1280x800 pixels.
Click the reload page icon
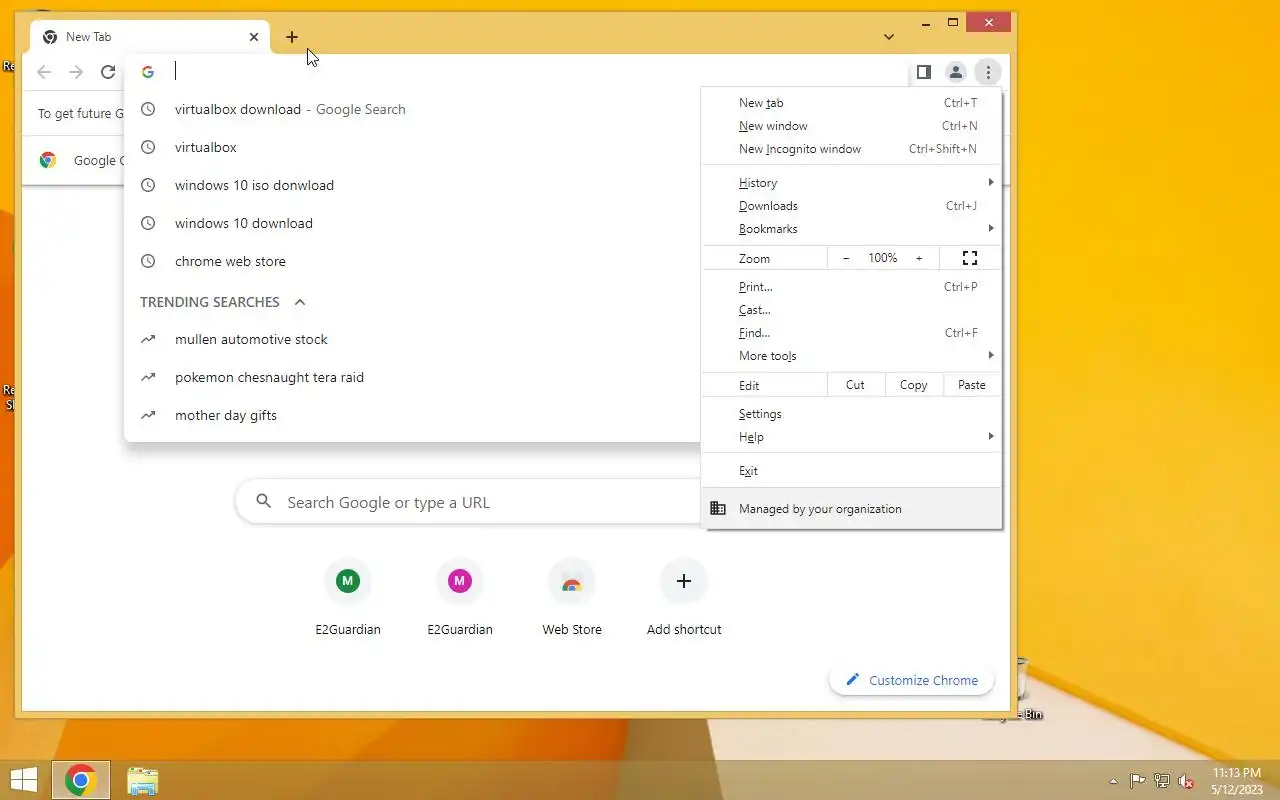coord(108,72)
